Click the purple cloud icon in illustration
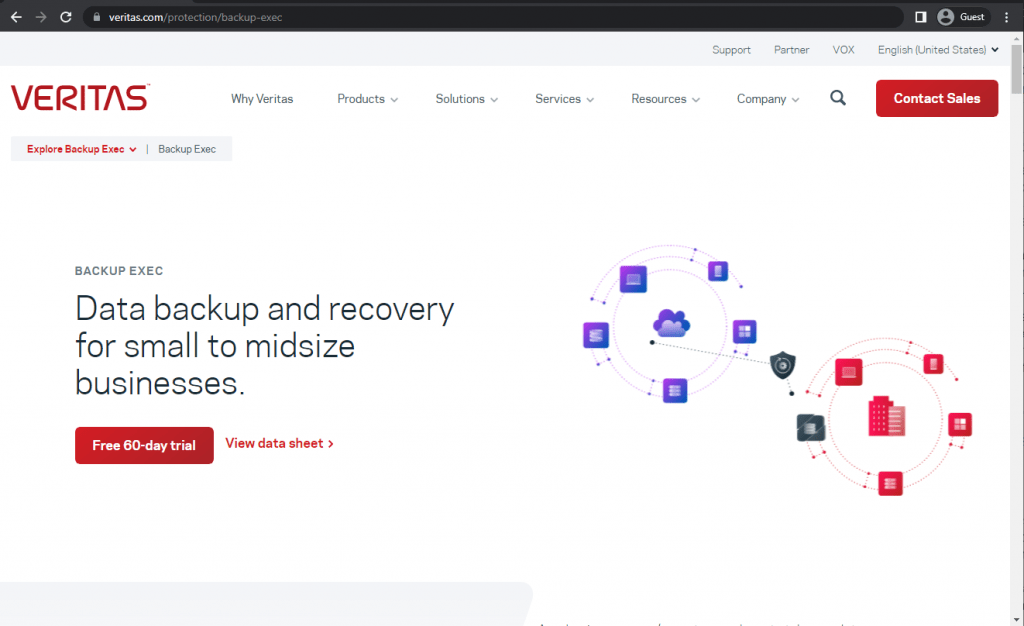The height and width of the screenshot is (626, 1024). pos(671,322)
